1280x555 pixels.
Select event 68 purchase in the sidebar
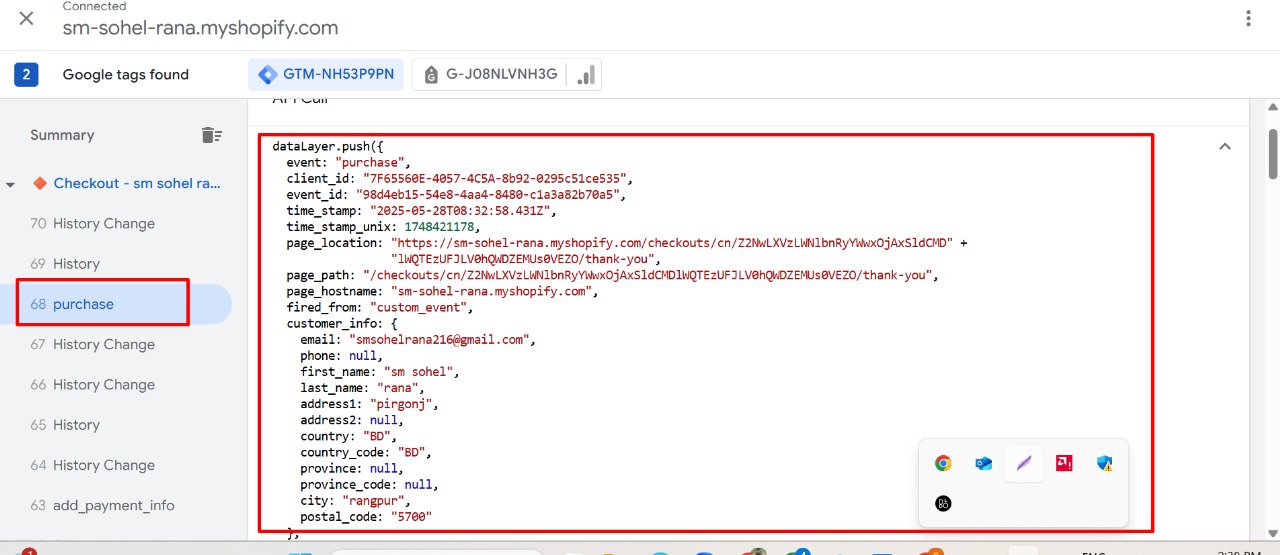point(115,304)
